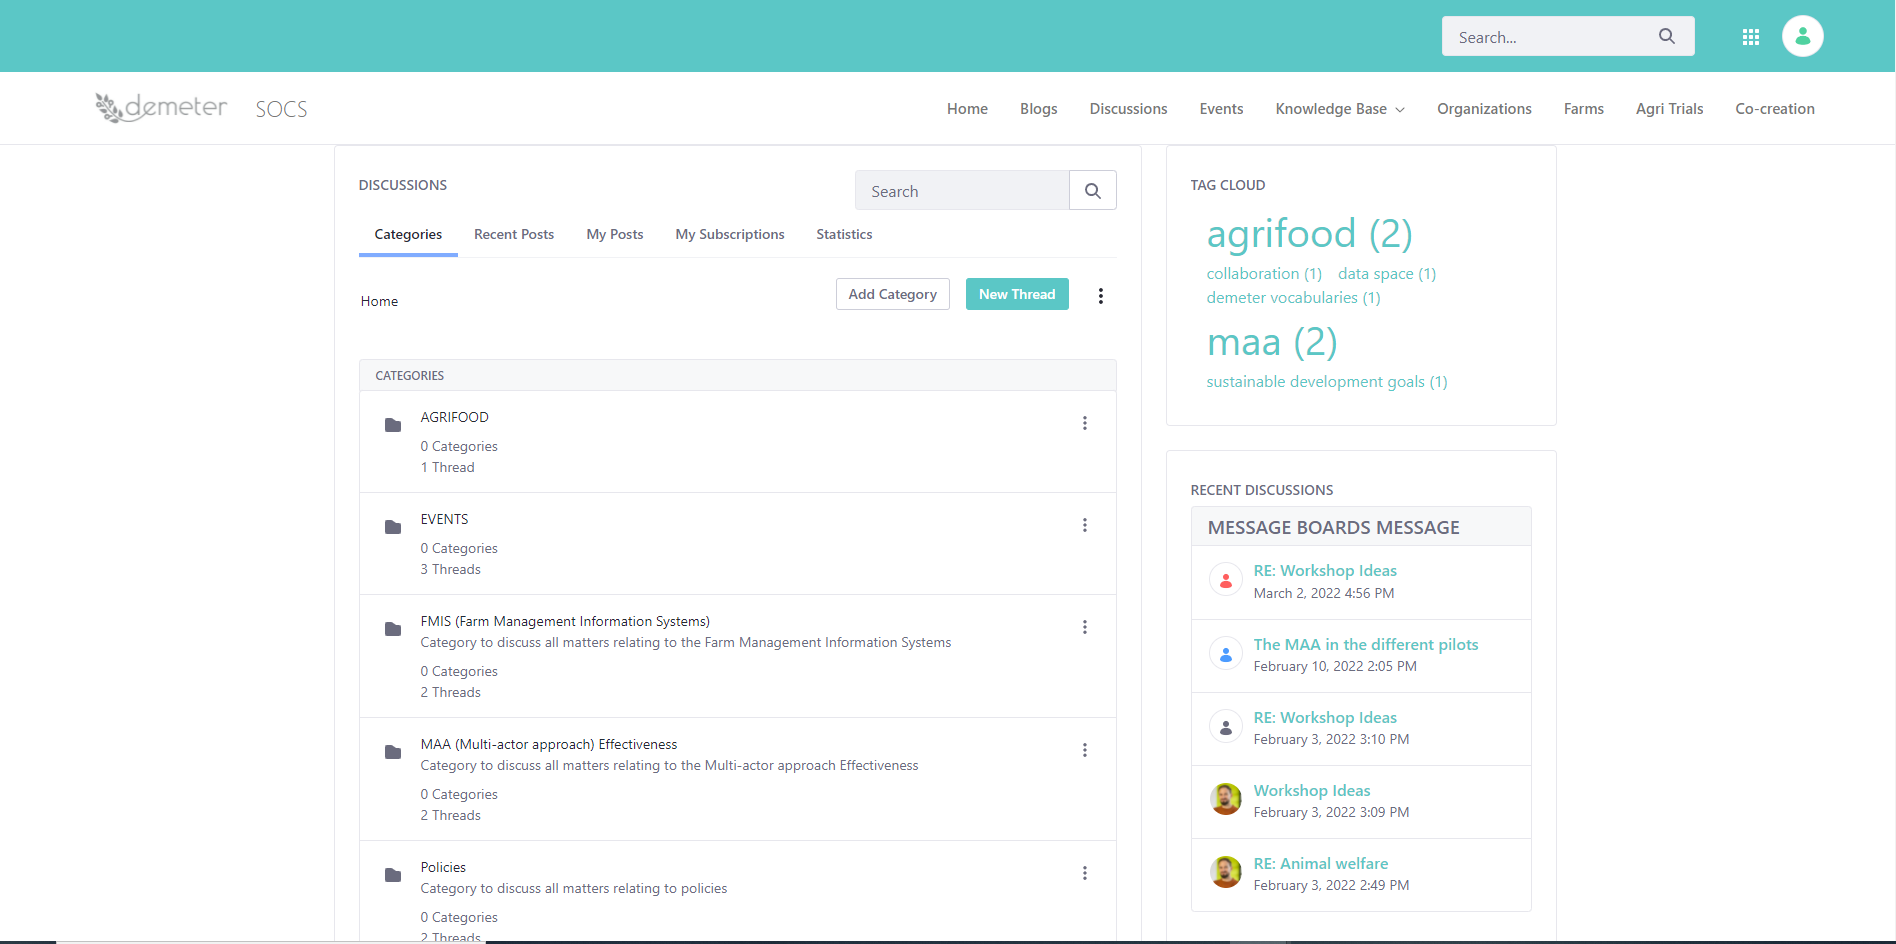Click the Home breadcrumb link
Viewport: 1896px width, 944px height.
pyautogui.click(x=379, y=301)
